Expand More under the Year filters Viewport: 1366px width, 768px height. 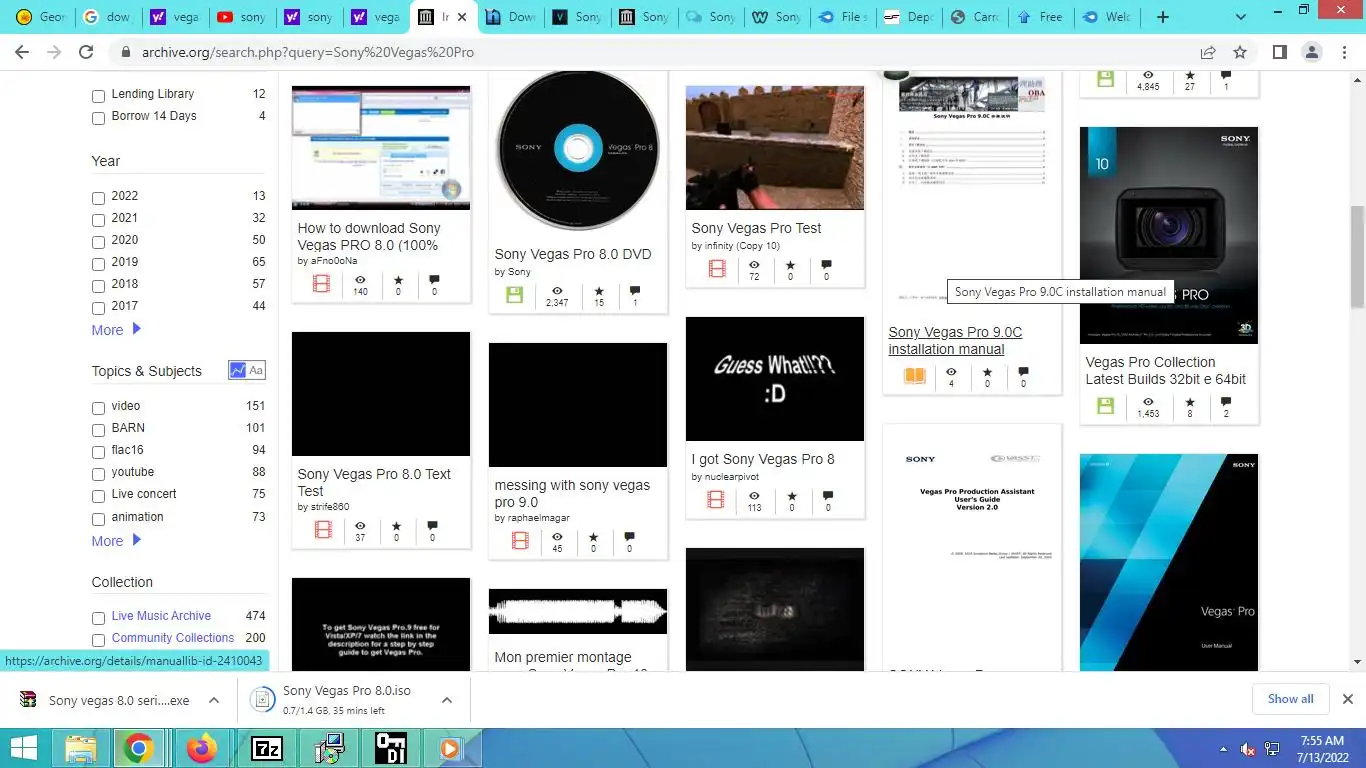point(116,330)
